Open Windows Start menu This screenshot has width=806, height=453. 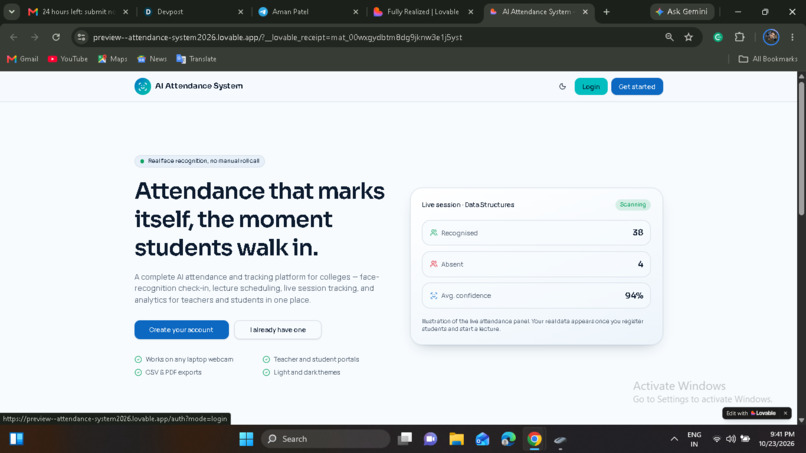click(x=246, y=439)
